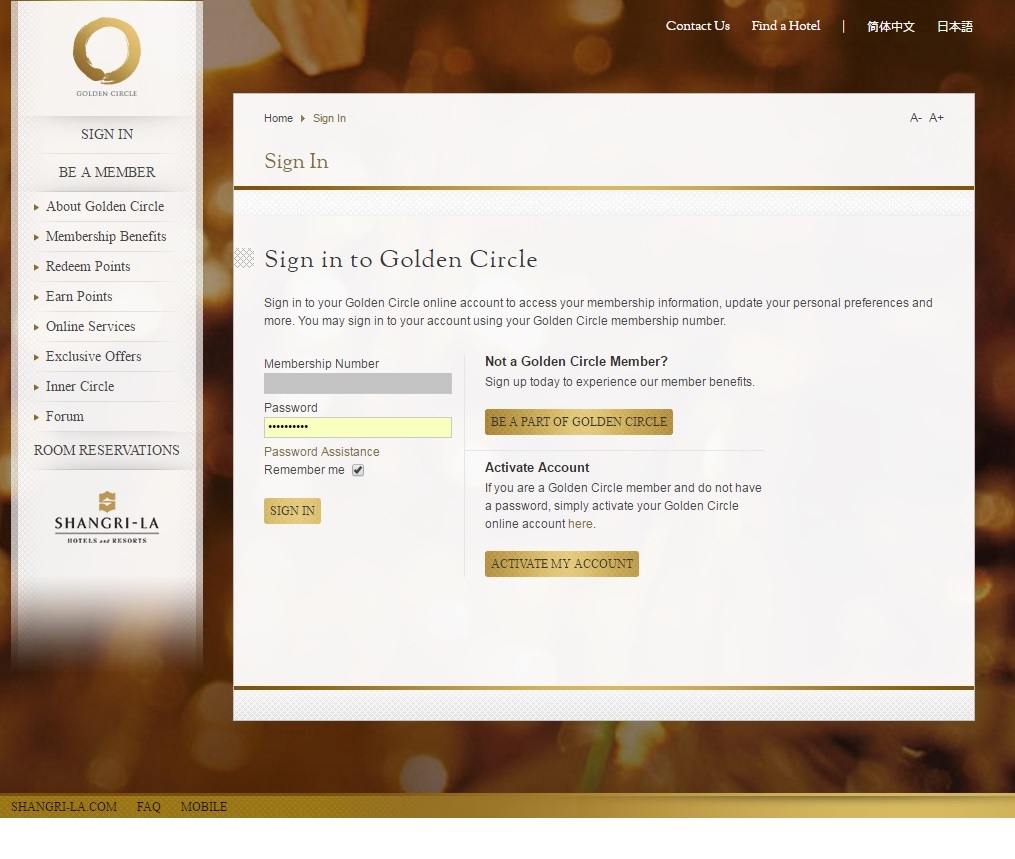Open the MOBILE footer link
The height and width of the screenshot is (859, 1015).
(x=204, y=807)
